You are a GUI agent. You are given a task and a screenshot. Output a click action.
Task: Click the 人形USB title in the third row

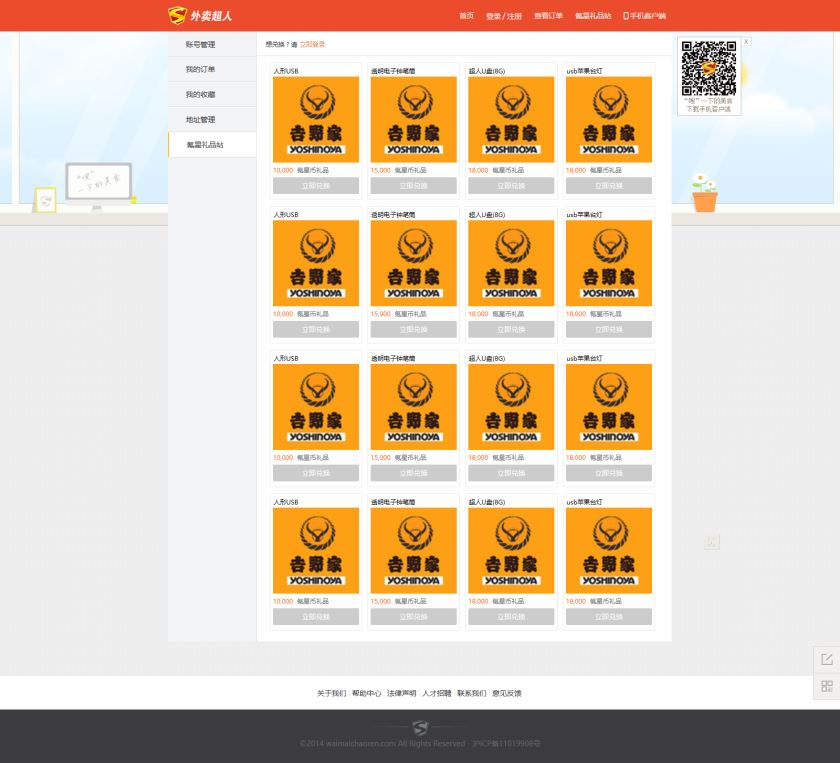pyautogui.click(x=286, y=358)
